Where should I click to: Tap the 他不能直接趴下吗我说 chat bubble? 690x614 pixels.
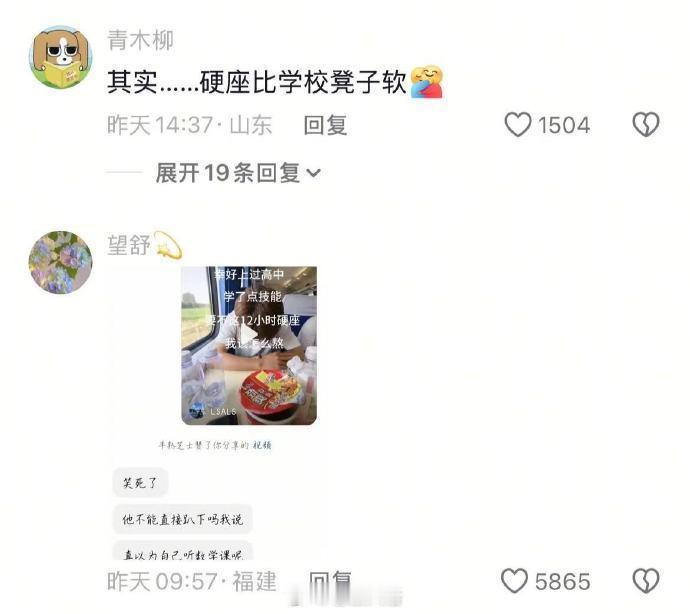click(x=183, y=519)
